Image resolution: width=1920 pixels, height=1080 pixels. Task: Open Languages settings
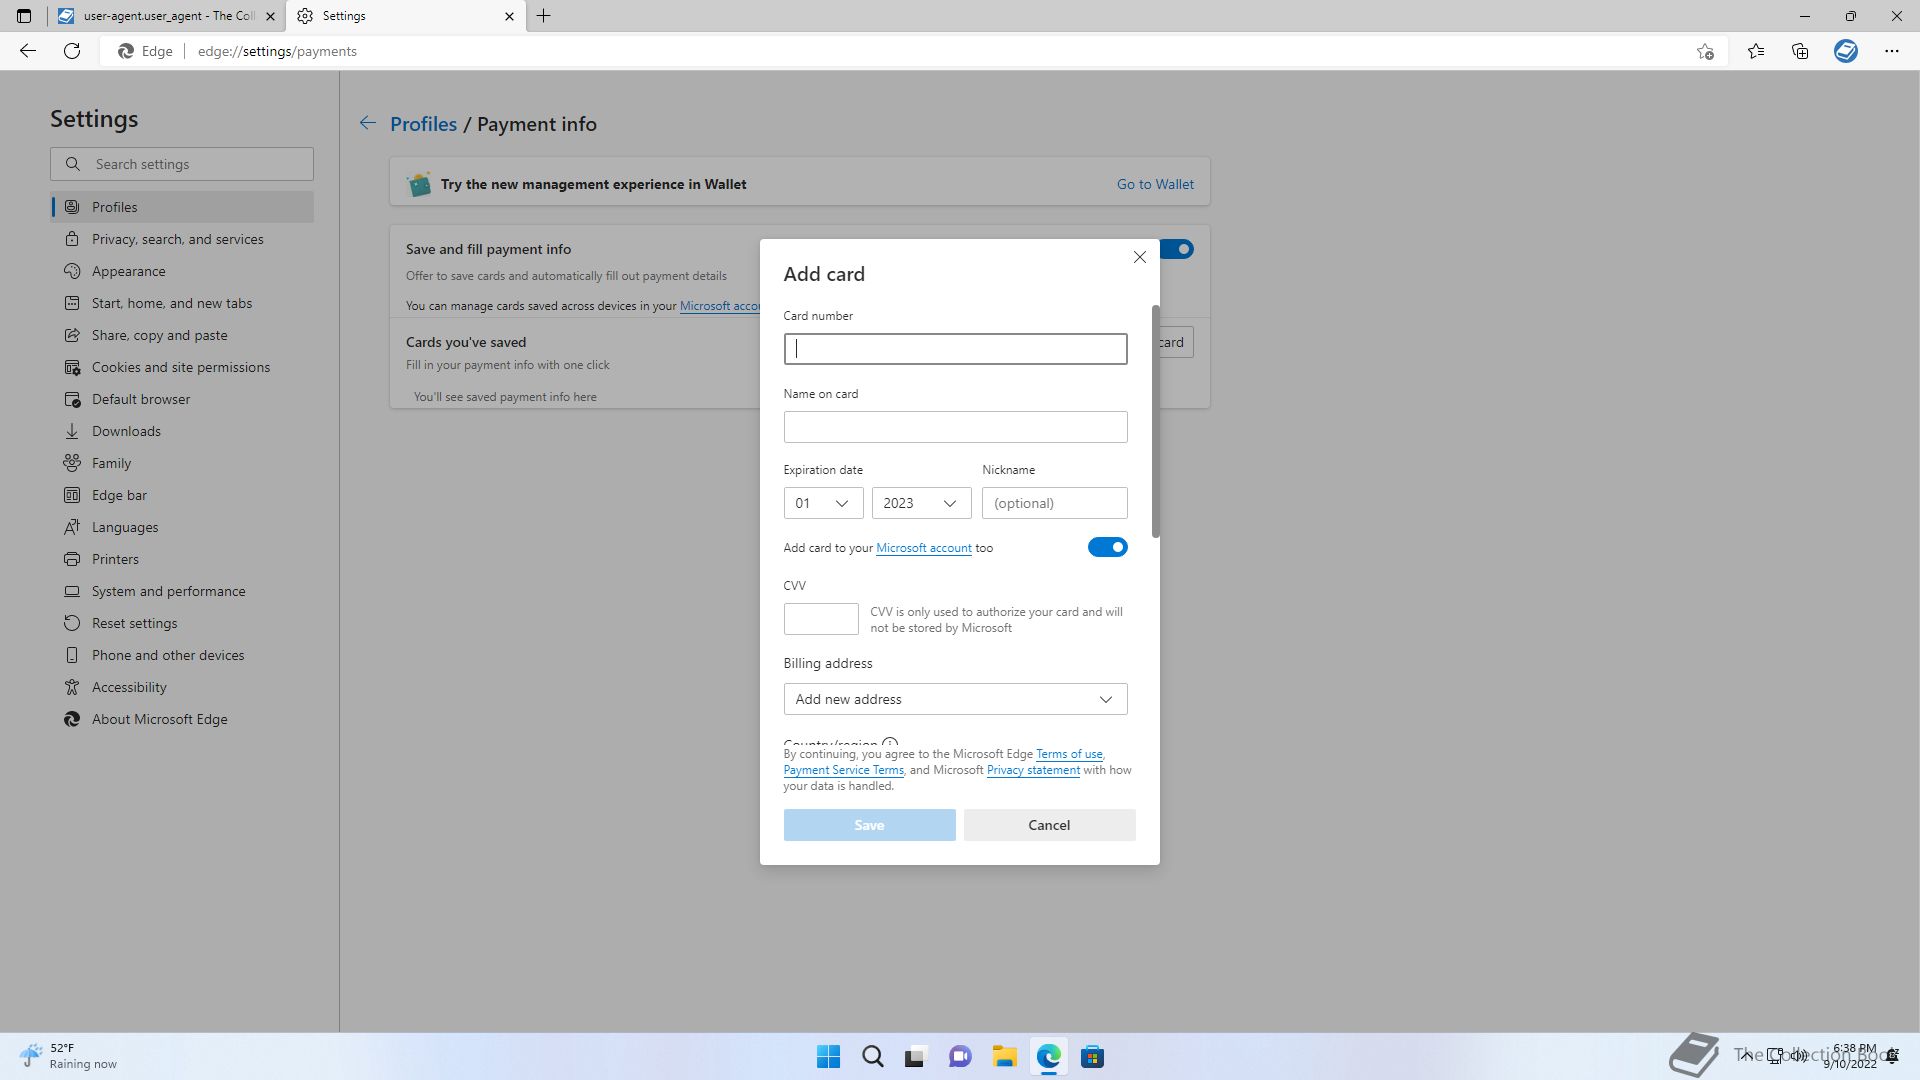point(182,527)
